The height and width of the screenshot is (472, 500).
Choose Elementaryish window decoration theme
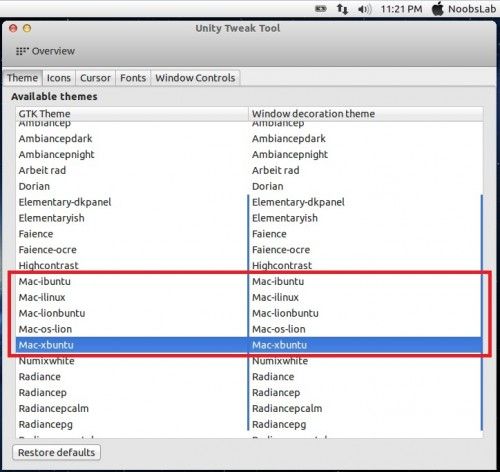(x=366, y=218)
